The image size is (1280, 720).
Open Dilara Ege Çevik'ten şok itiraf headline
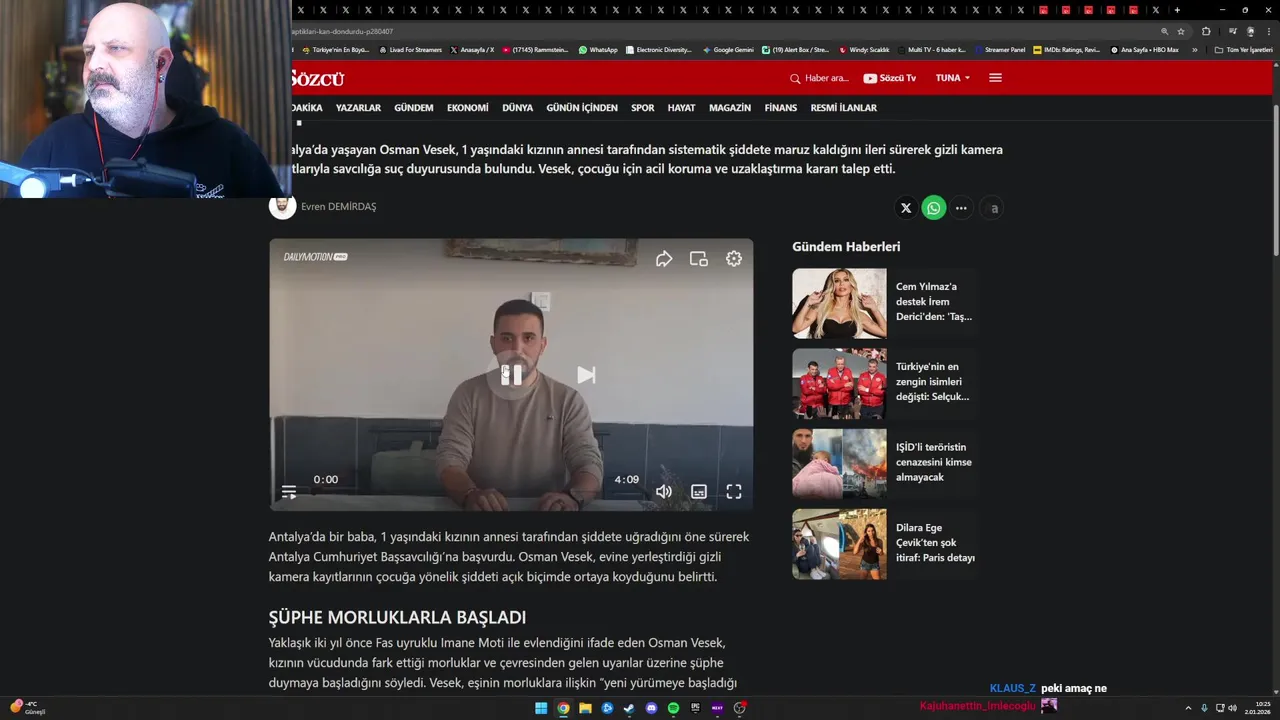pyautogui.click(x=935, y=542)
